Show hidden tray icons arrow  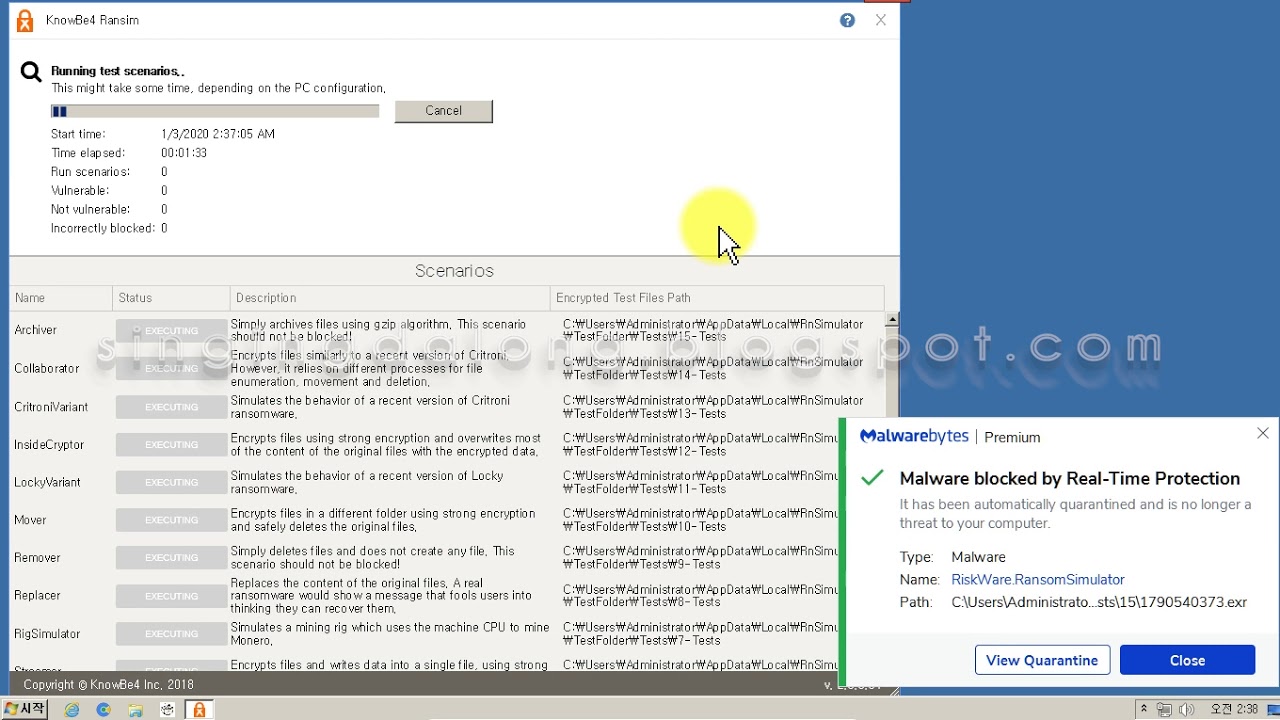point(1143,709)
